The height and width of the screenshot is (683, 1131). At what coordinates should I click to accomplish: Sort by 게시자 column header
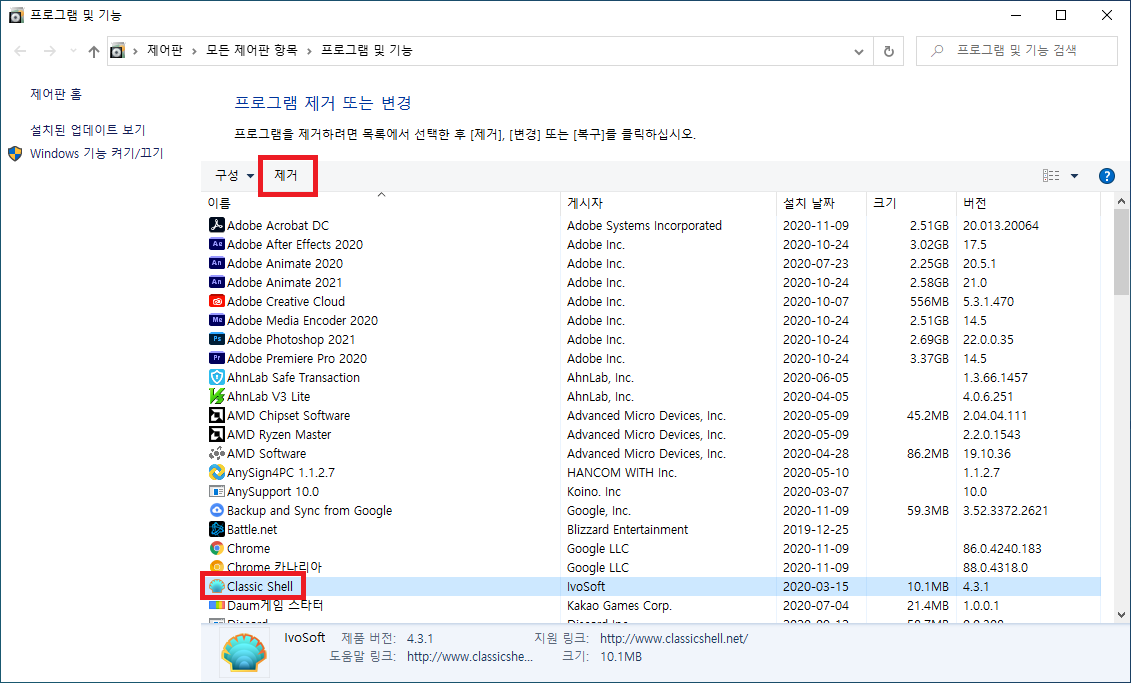[668, 203]
